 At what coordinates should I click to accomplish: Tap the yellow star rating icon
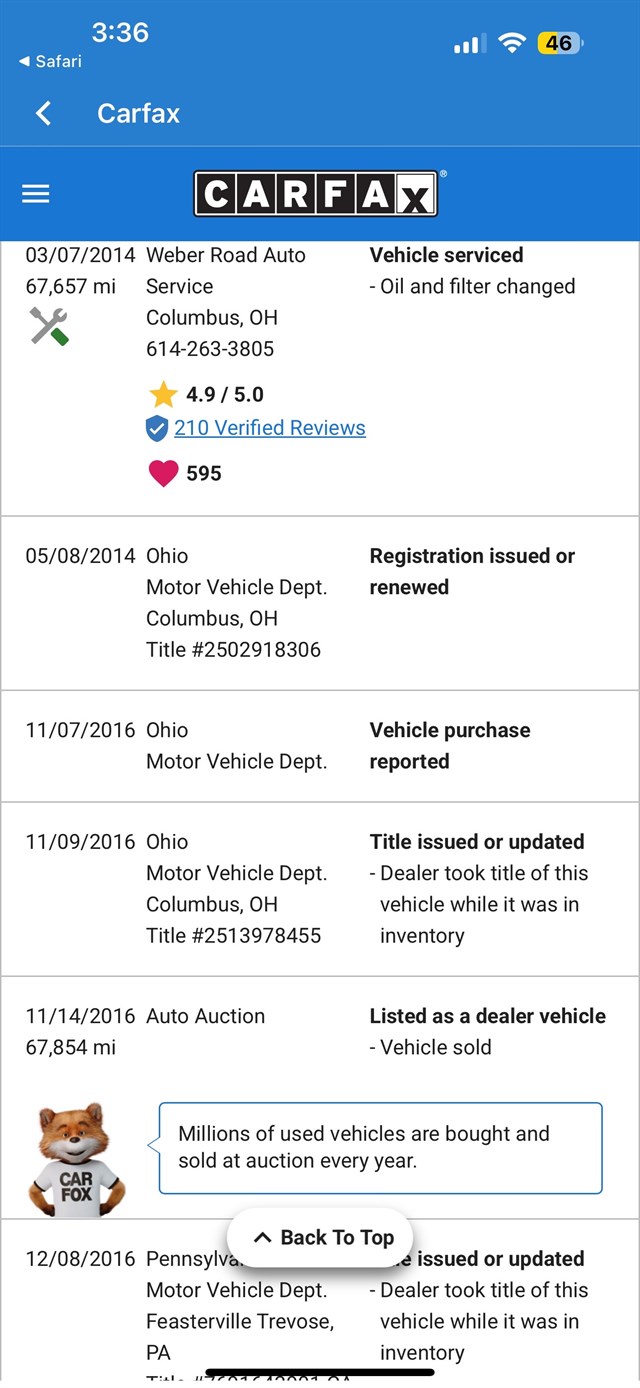click(163, 394)
